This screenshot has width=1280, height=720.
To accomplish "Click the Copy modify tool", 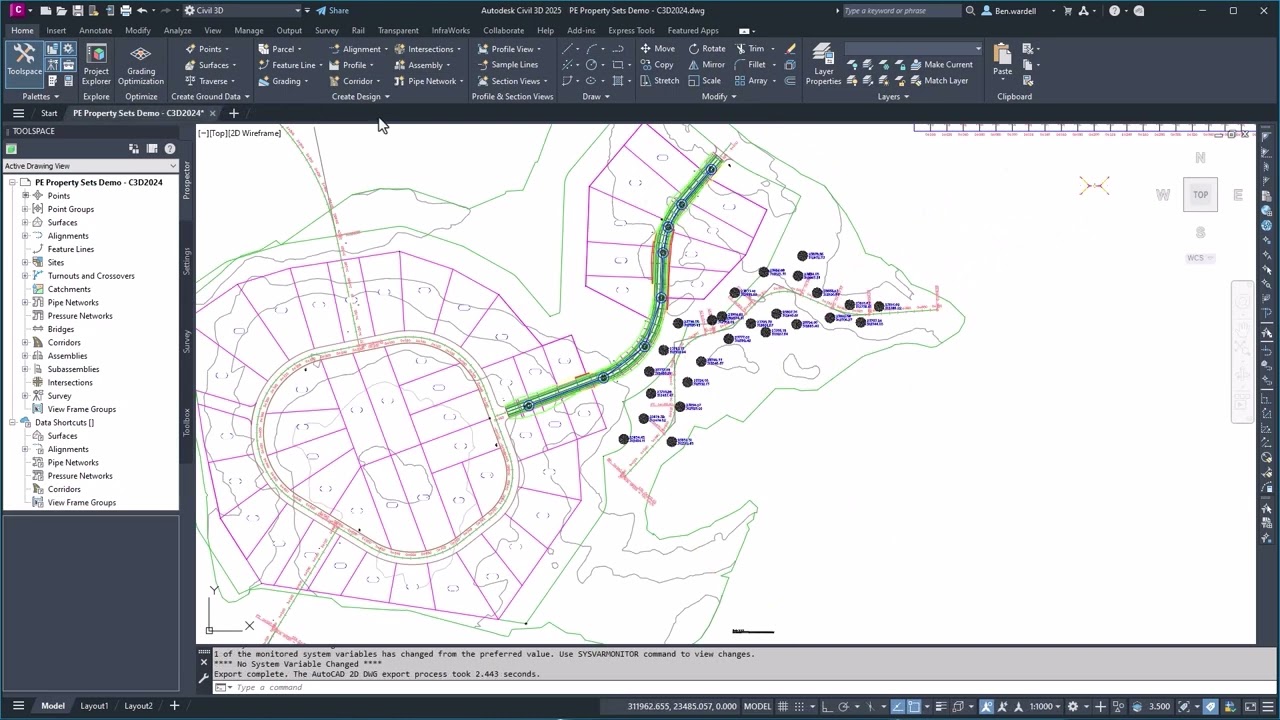I will (656, 64).
